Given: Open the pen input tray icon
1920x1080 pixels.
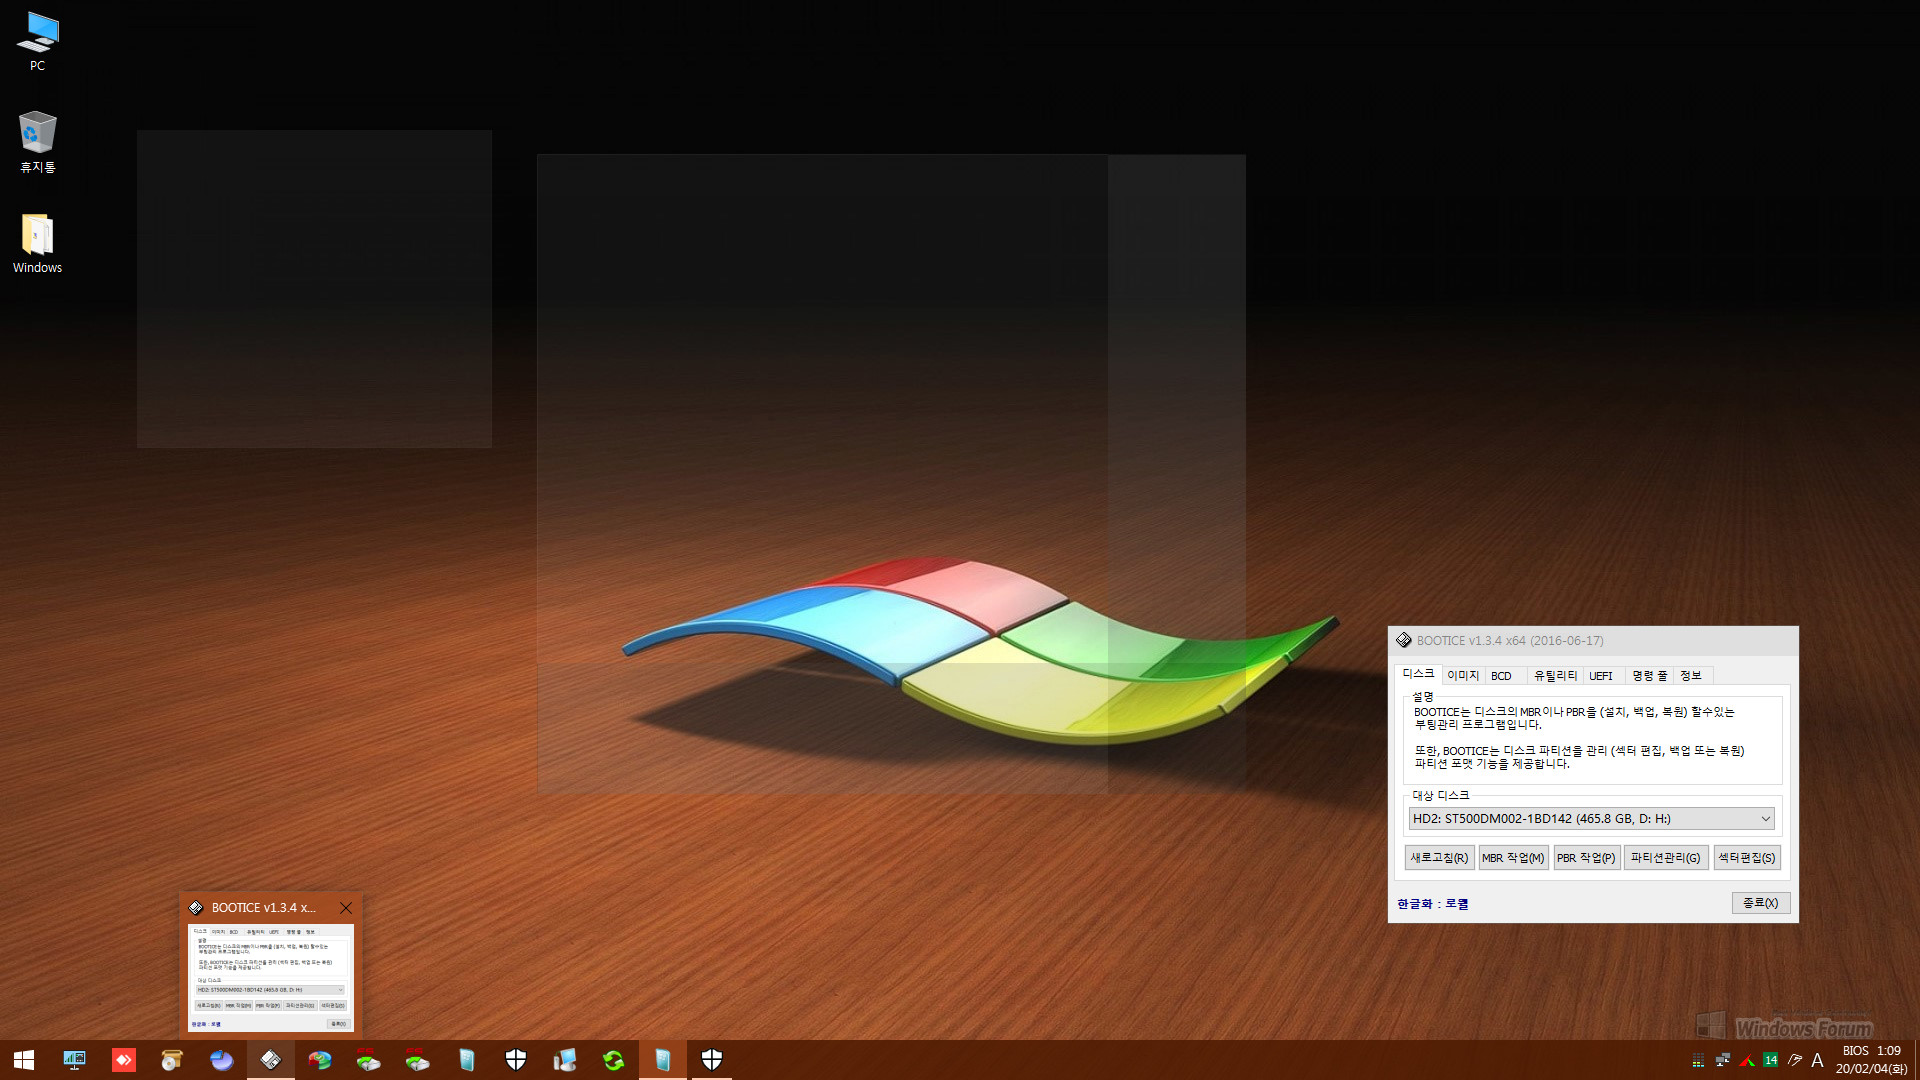Looking at the screenshot, I should 1795,1060.
